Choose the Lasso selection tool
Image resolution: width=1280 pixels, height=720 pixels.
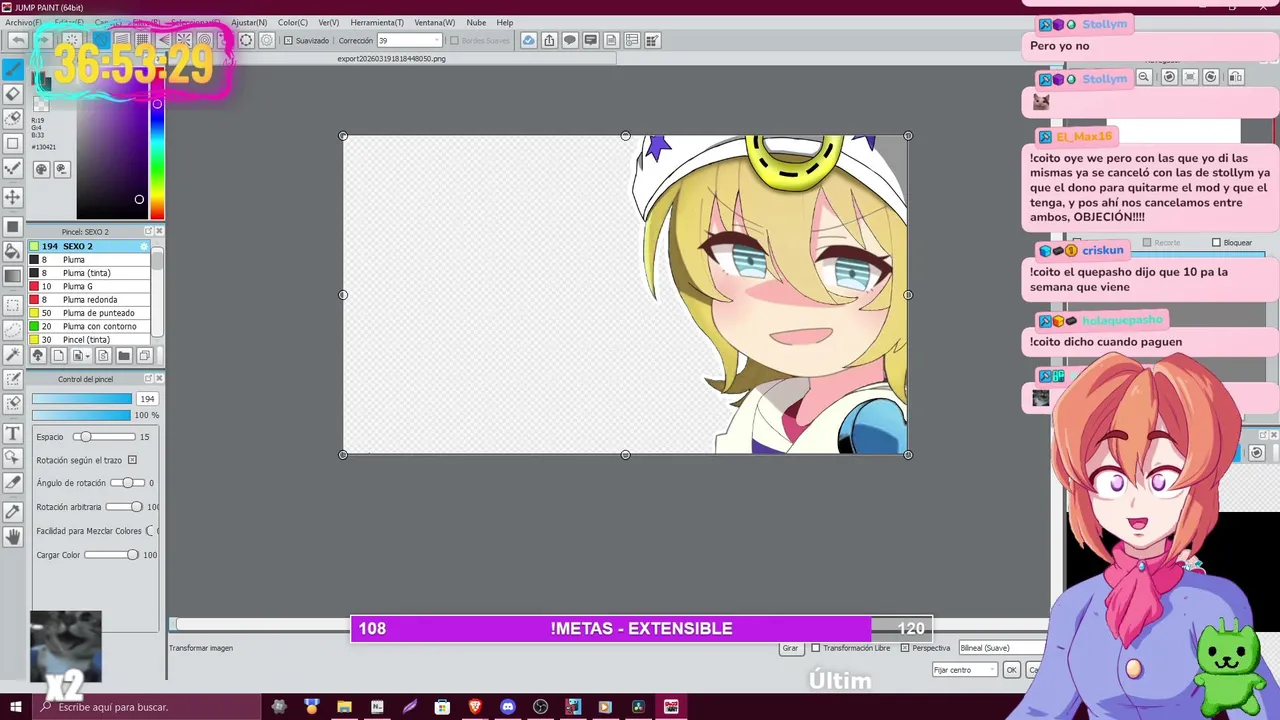(x=13, y=330)
